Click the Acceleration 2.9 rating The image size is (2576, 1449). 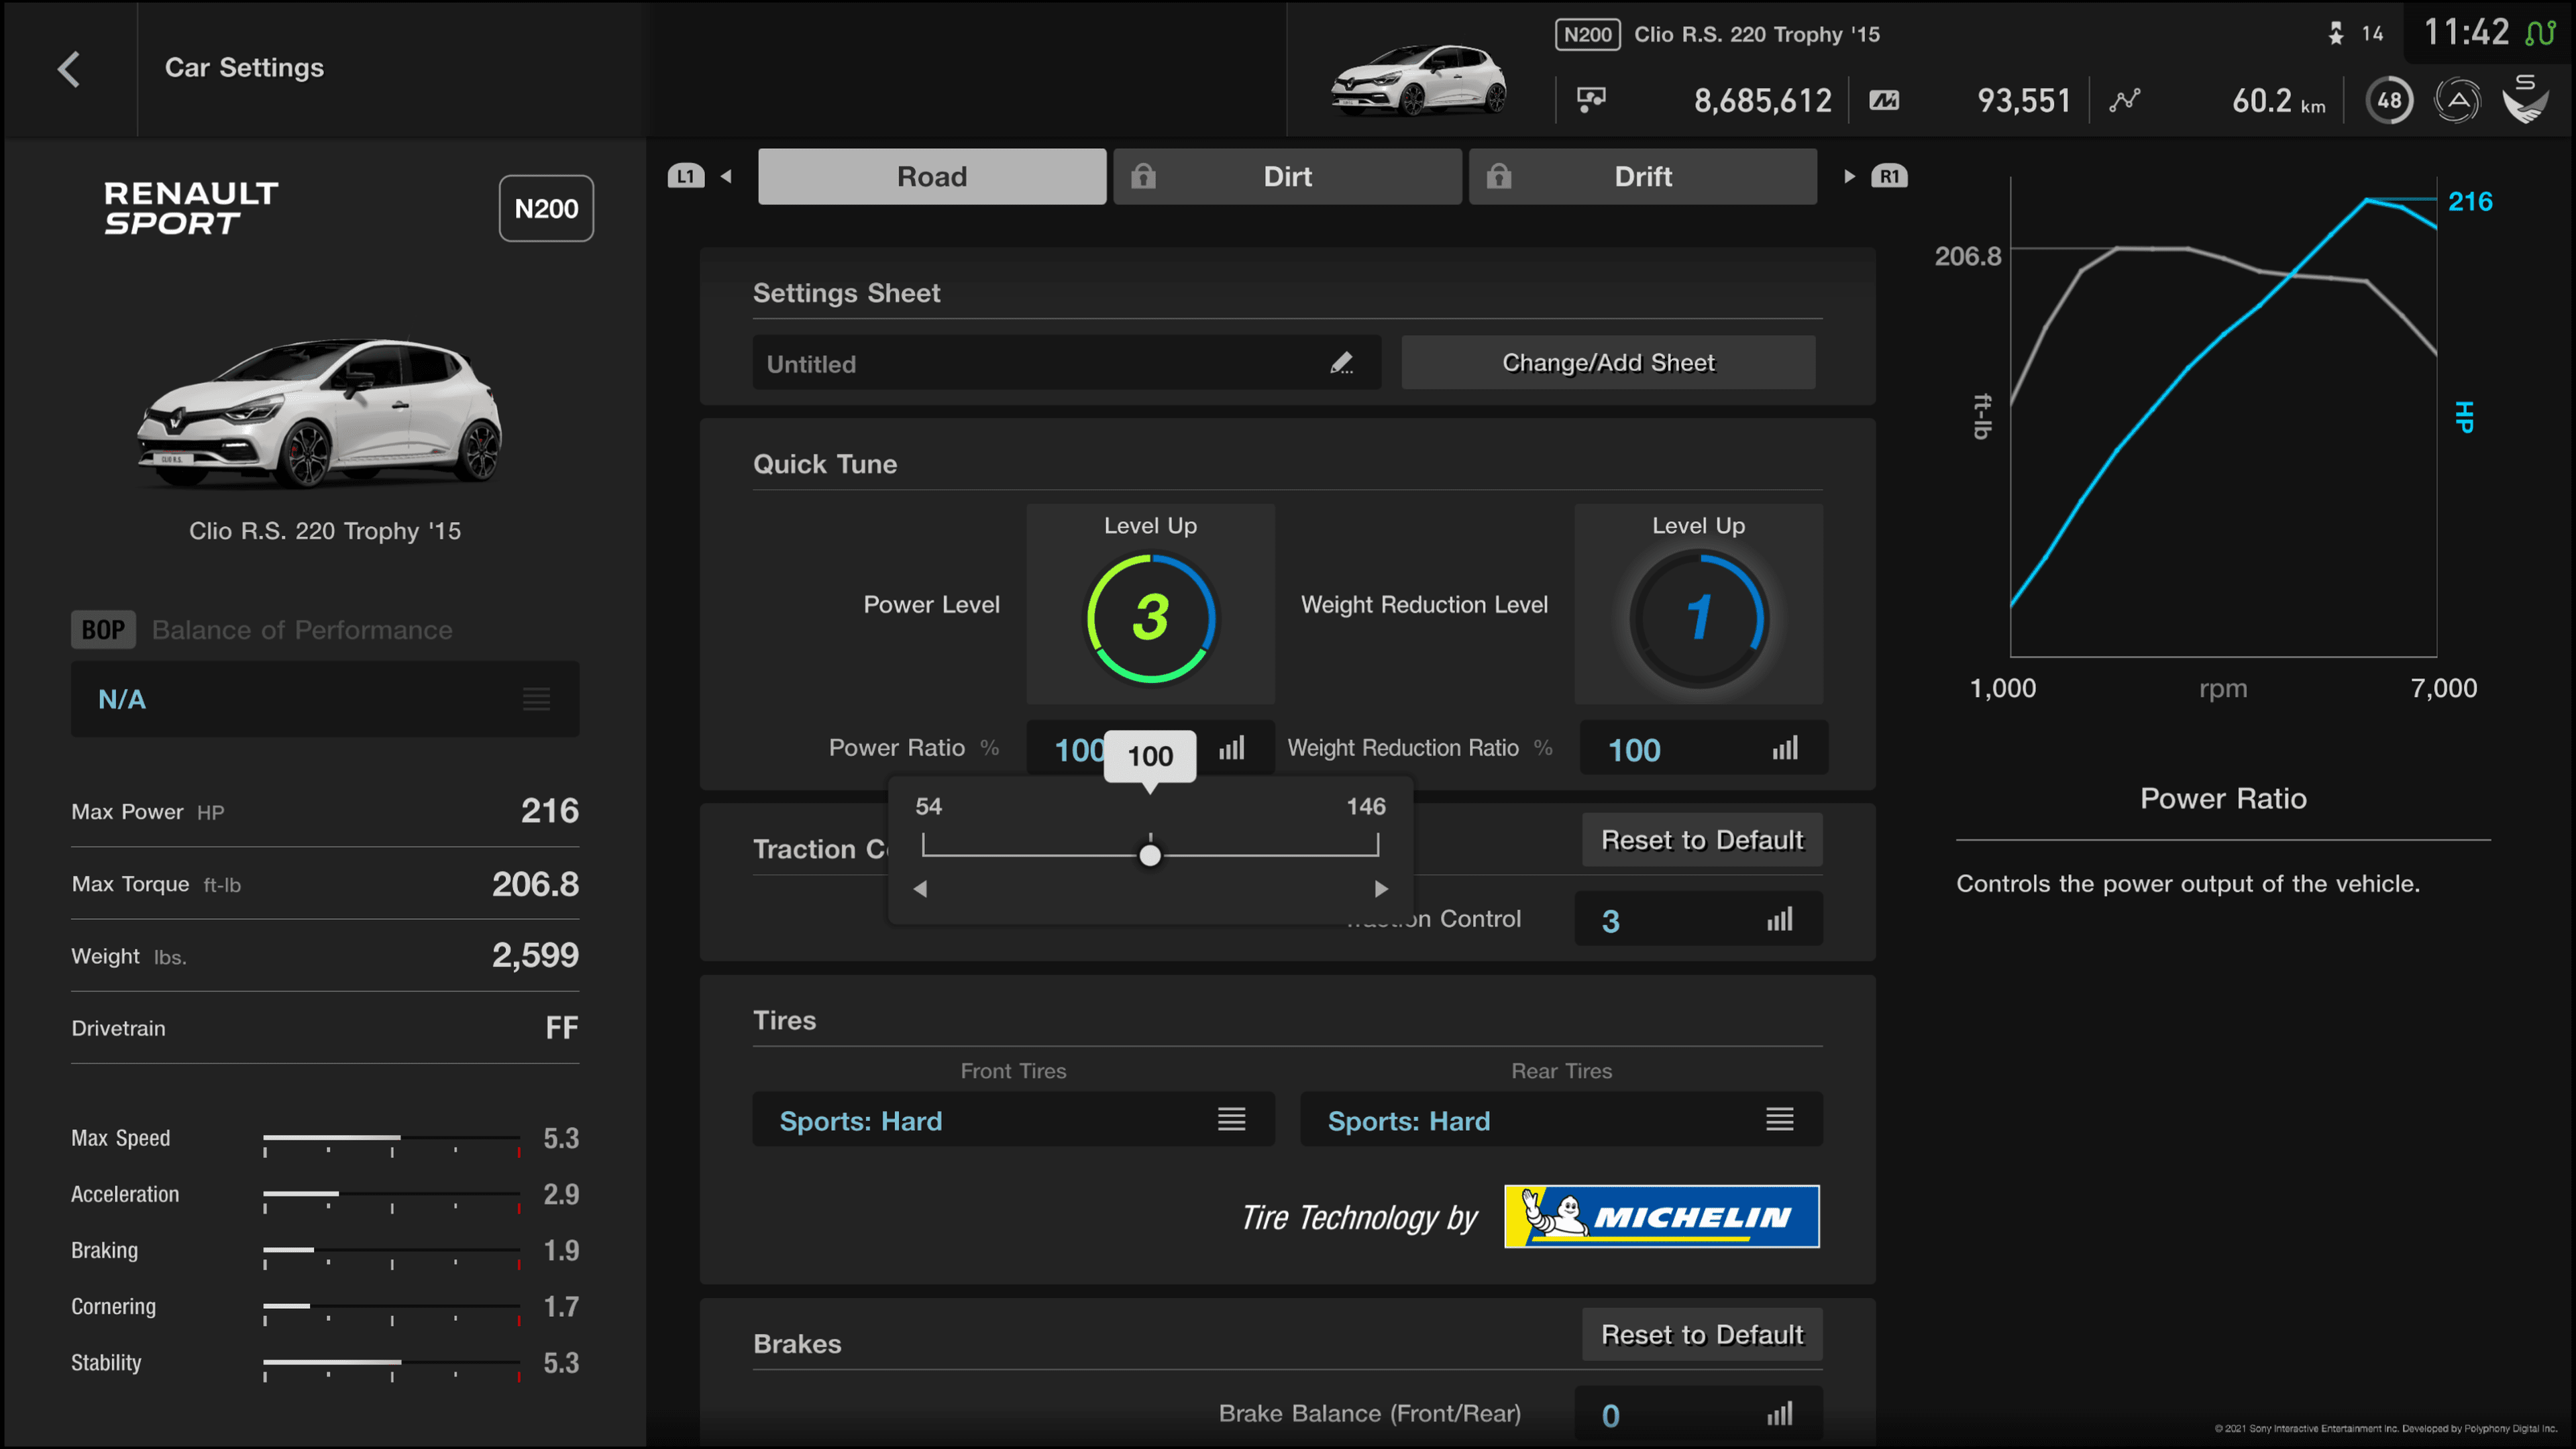click(561, 1194)
